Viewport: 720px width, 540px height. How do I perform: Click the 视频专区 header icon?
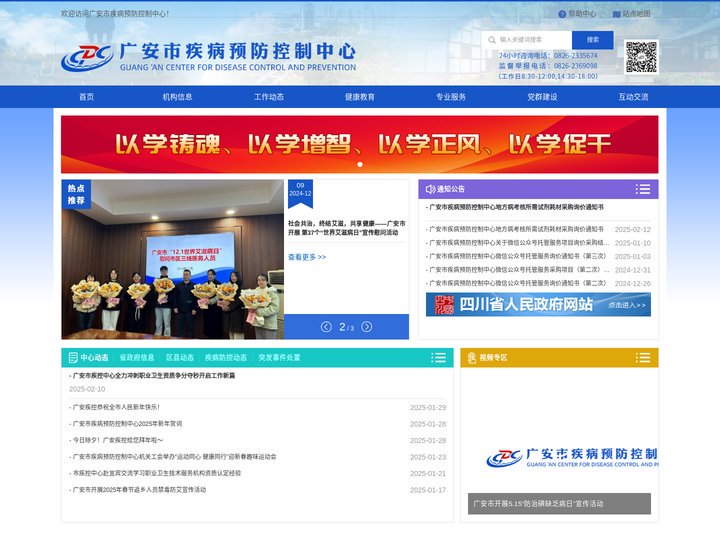472,358
